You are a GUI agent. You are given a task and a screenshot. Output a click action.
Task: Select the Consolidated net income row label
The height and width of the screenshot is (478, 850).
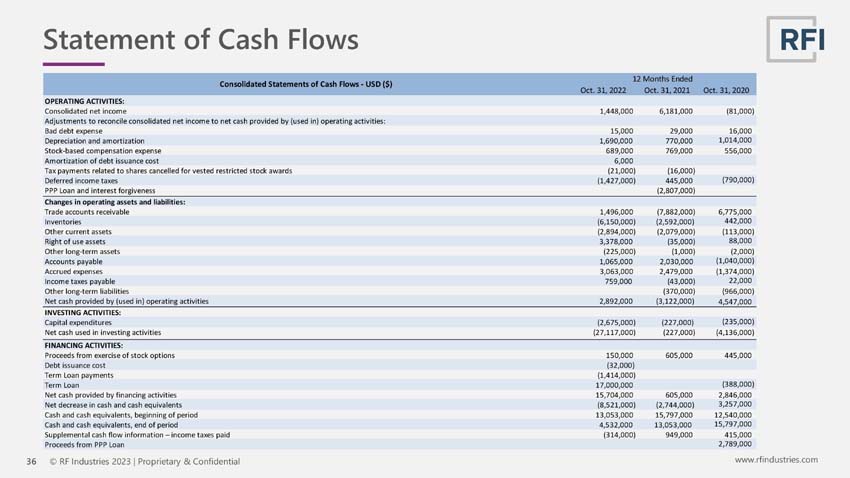point(86,111)
